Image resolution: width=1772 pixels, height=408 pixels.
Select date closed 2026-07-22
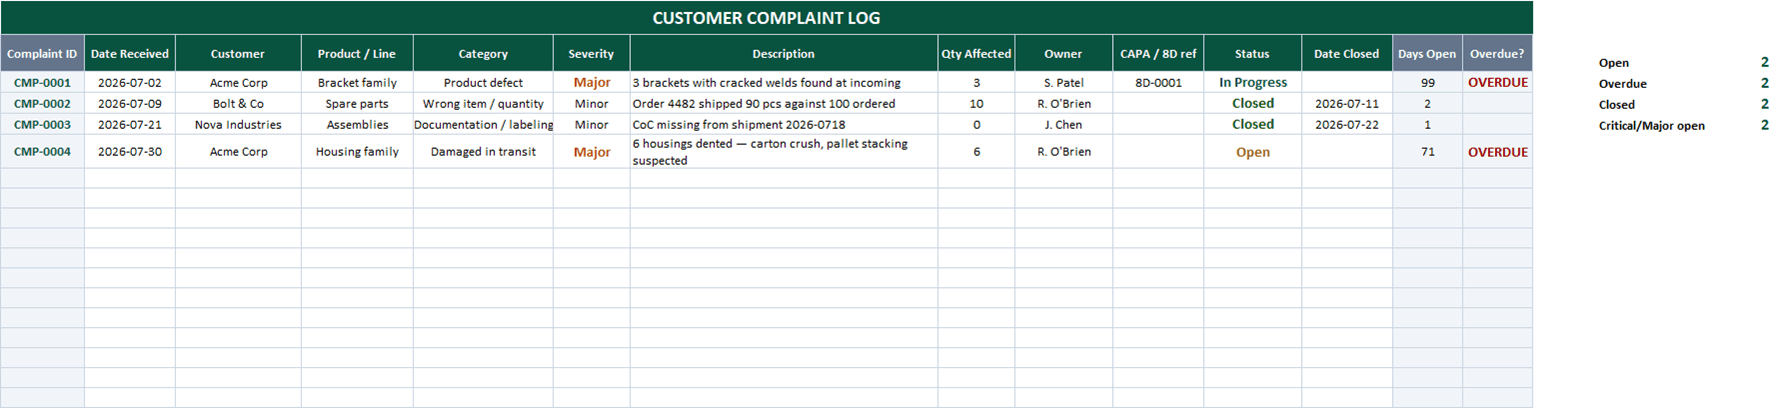tap(1346, 125)
